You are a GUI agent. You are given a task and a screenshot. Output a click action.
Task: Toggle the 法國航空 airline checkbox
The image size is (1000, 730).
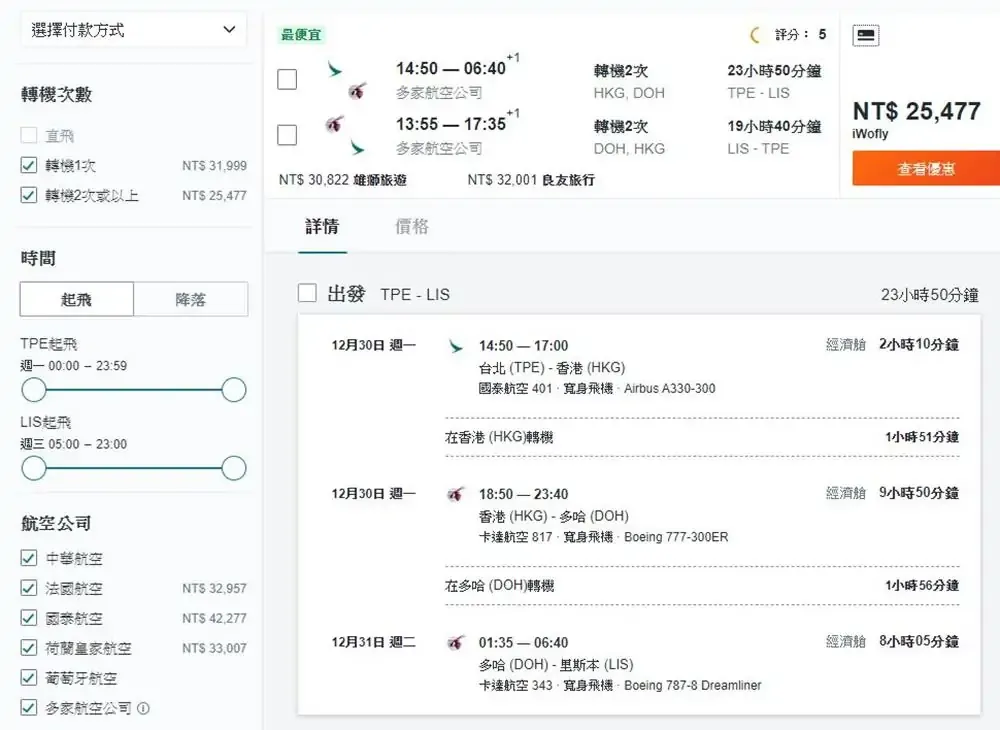29,588
